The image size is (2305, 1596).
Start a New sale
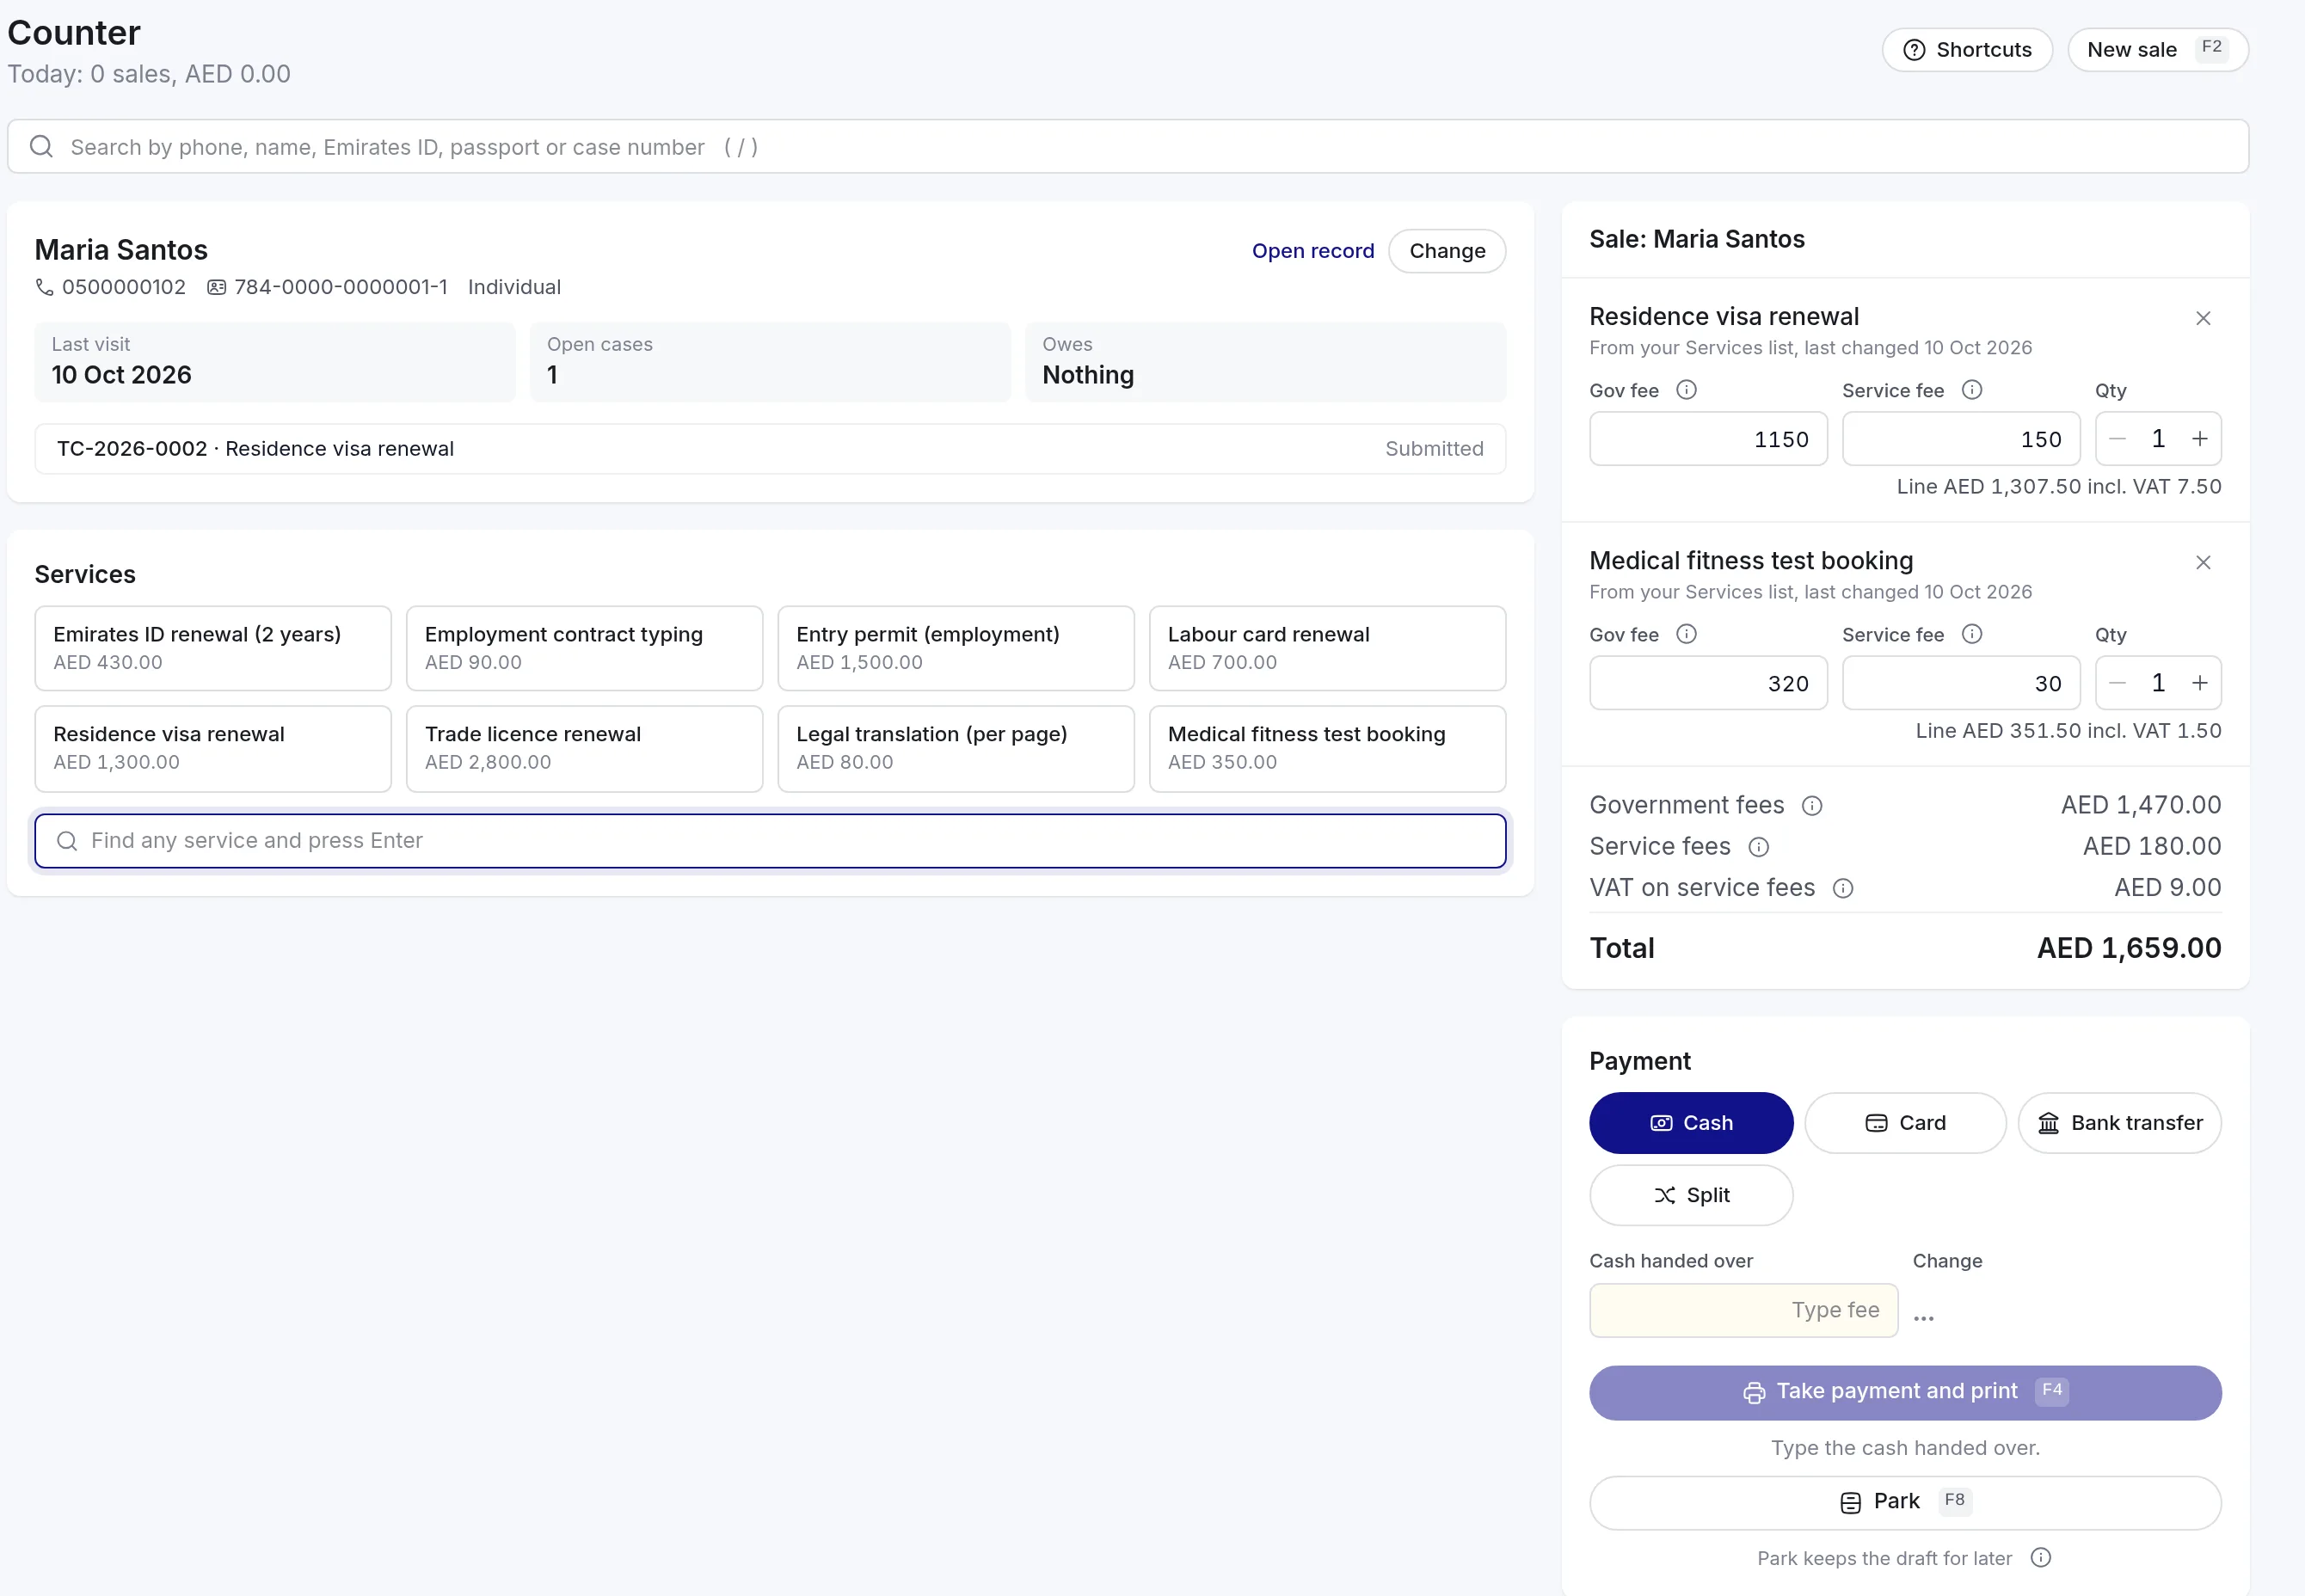tap(2157, 50)
